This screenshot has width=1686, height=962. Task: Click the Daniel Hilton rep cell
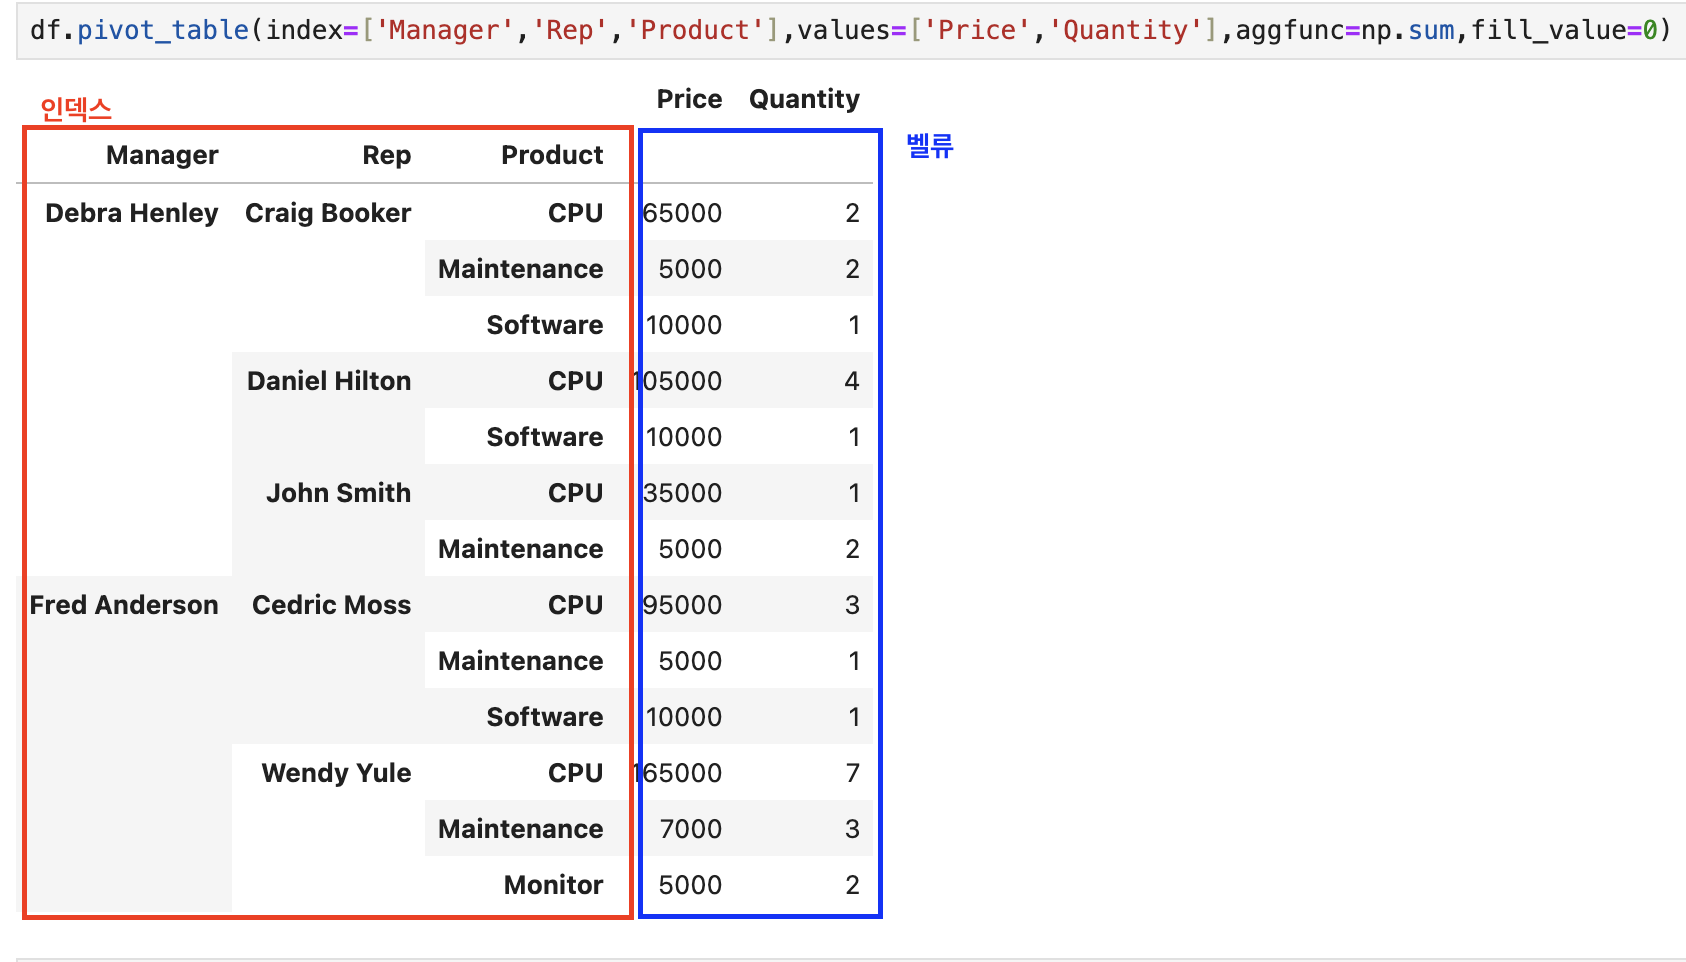coord(329,381)
